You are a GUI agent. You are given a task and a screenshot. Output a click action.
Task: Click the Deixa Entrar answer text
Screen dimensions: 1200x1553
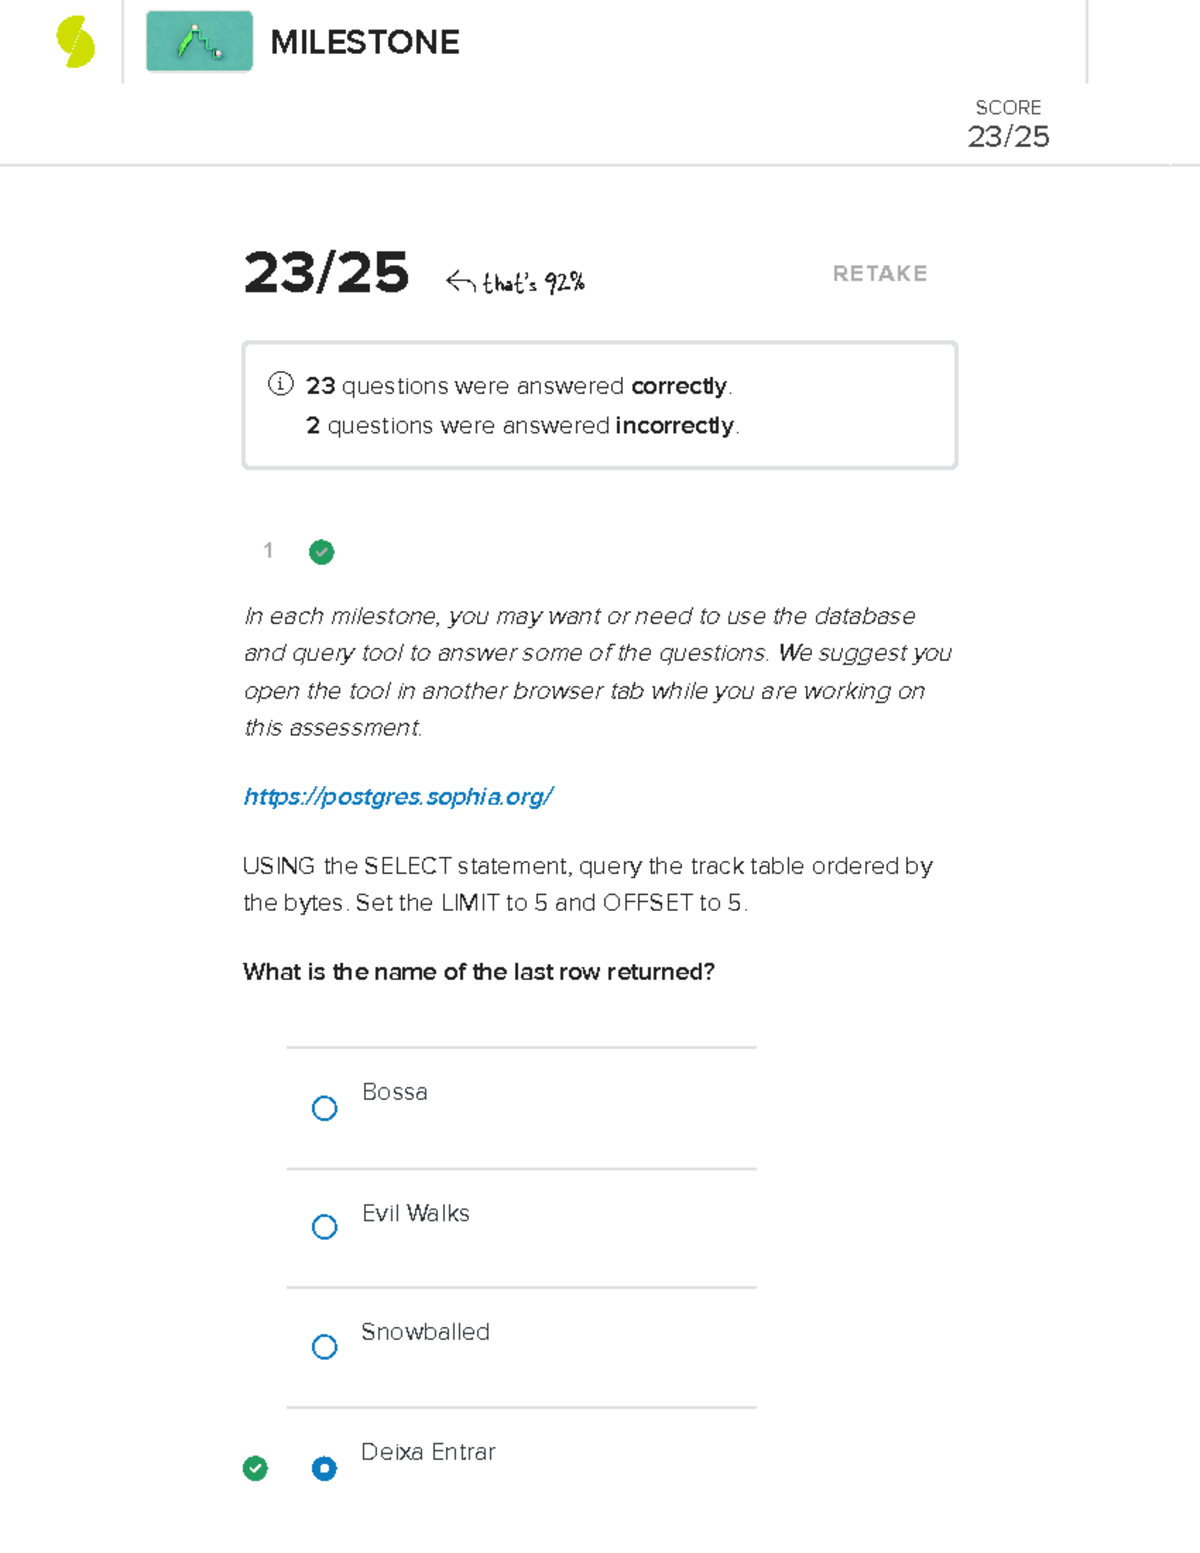[428, 1452]
